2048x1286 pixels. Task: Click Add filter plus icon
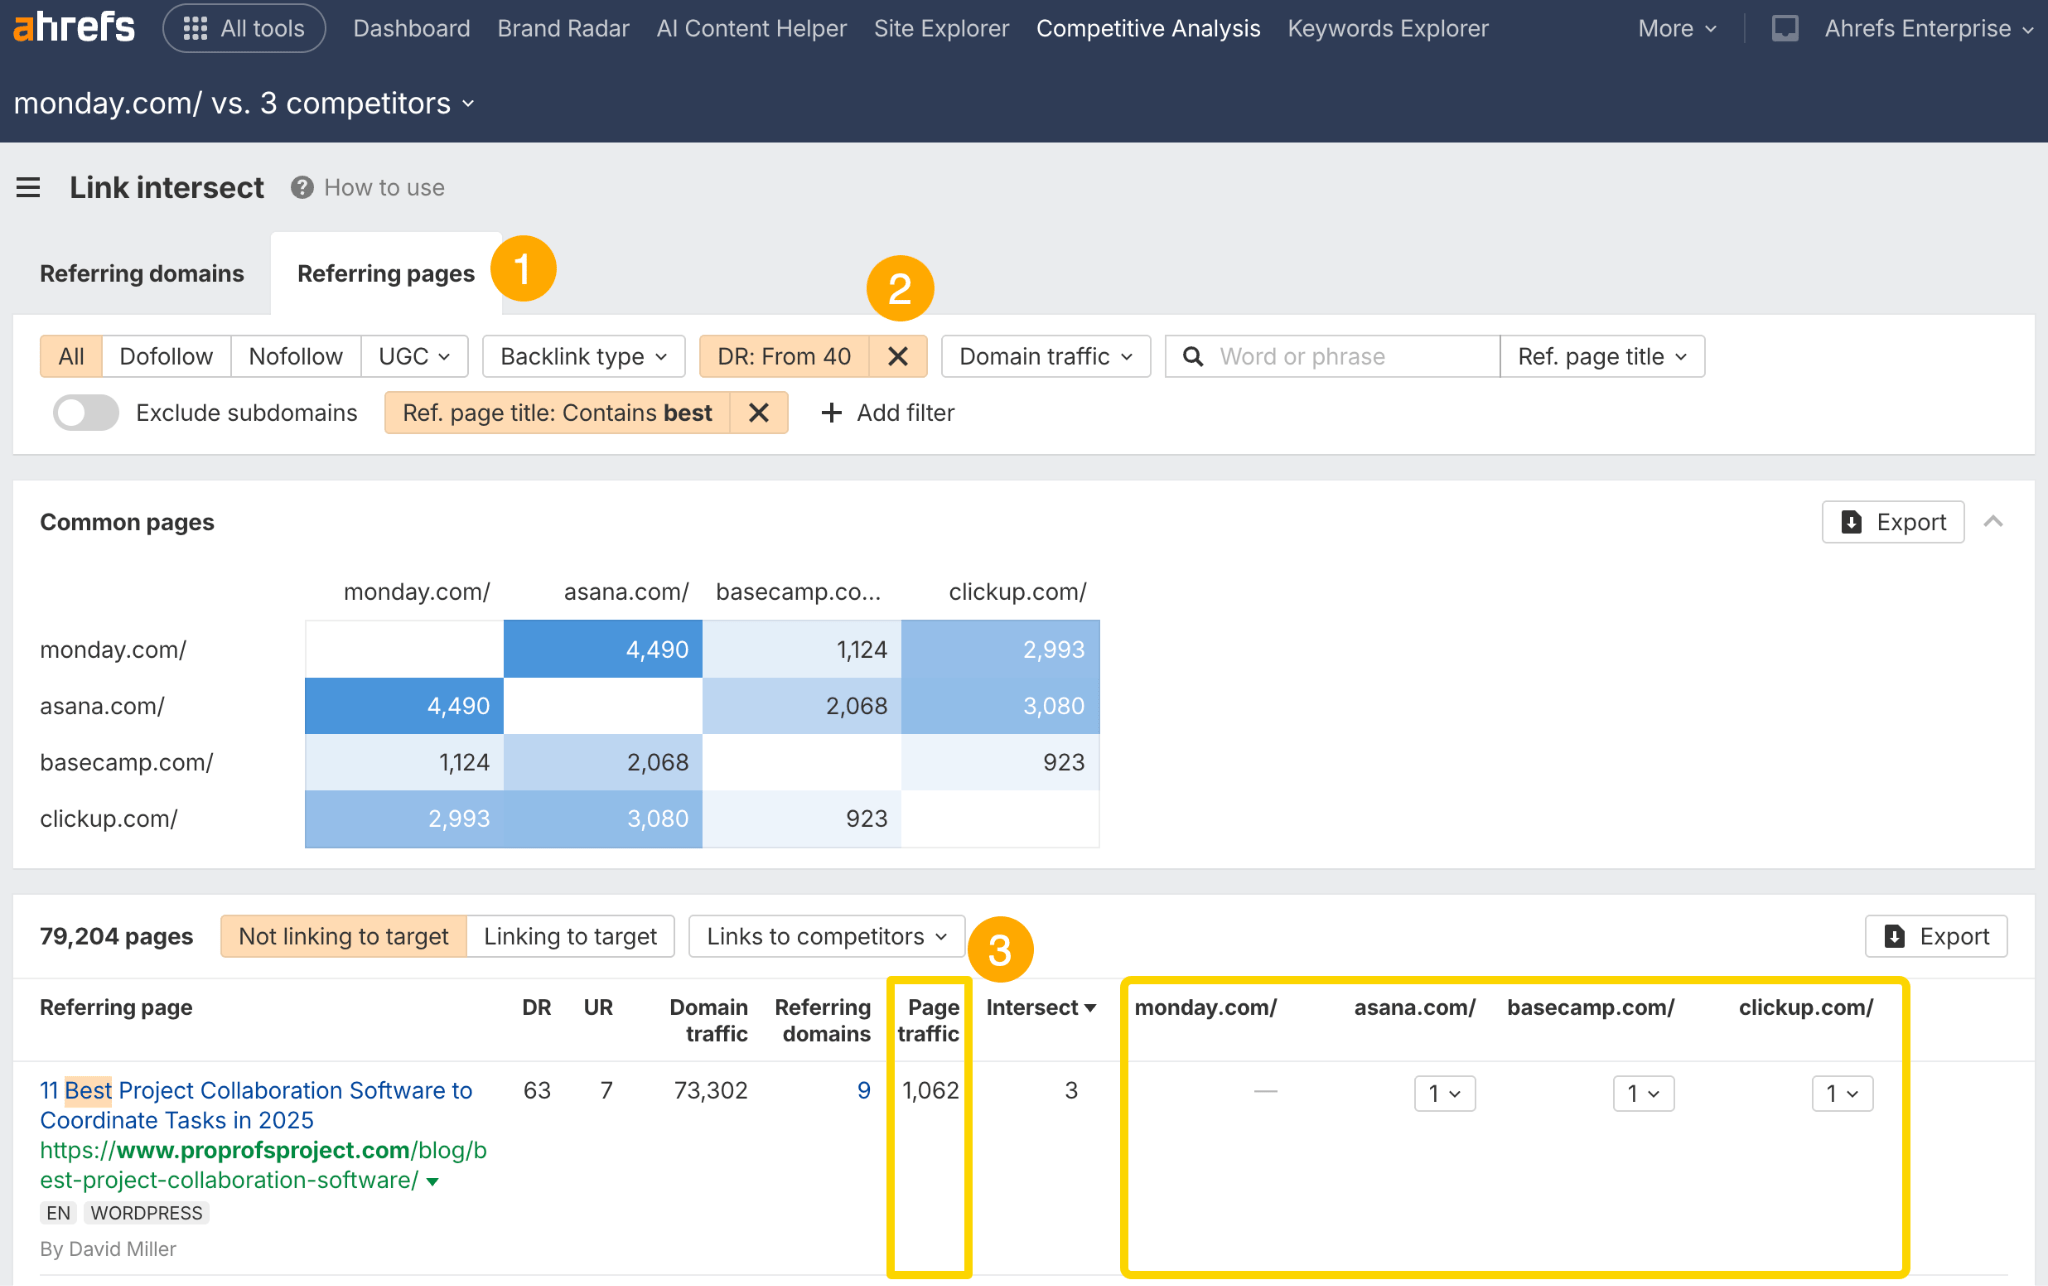pyautogui.click(x=831, y=412)
